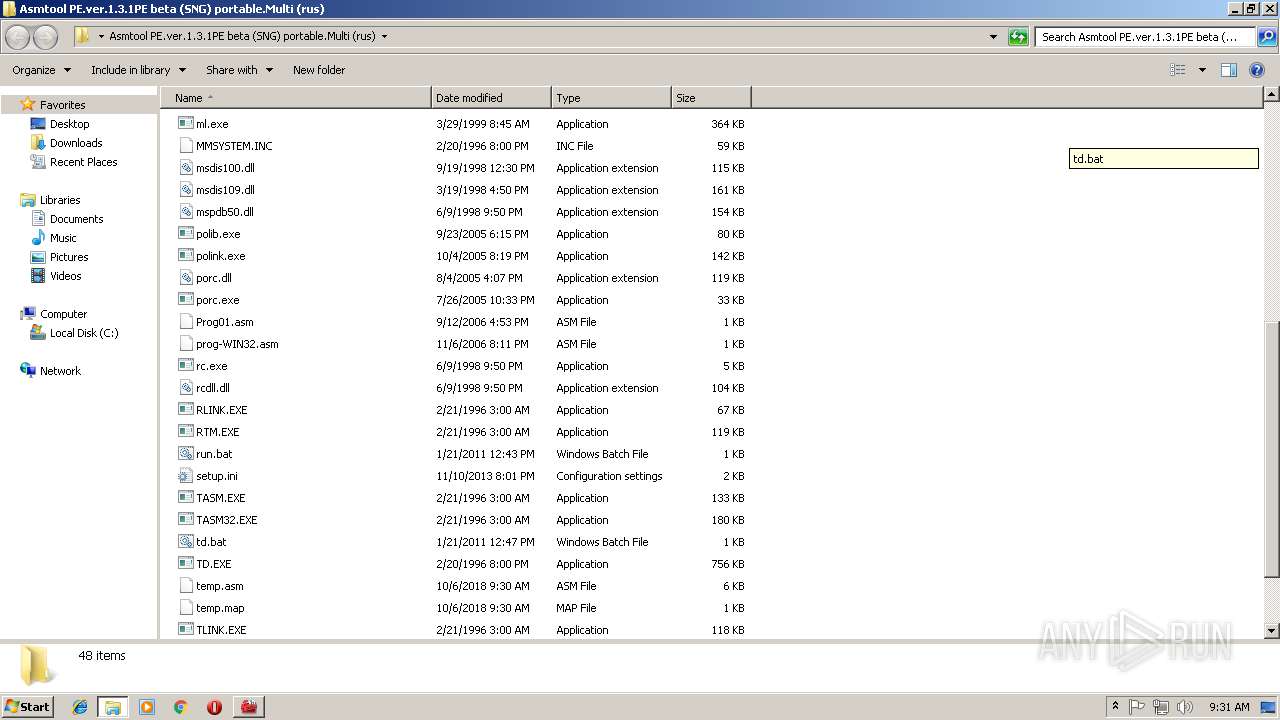This screenshot has height=720, width=1280.
Task: Select the td.bat file icon
Action: 185,541
